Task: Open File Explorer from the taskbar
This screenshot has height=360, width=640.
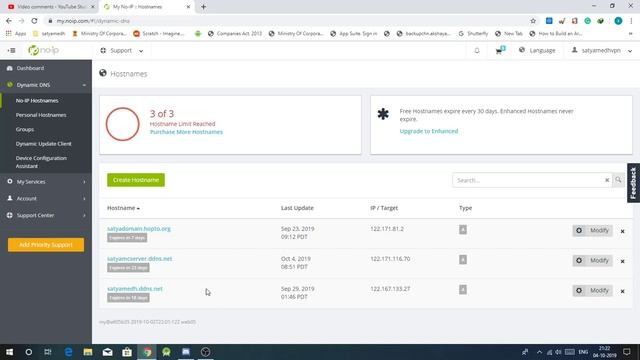Action: pyautogui.click(x=88, y=352)
